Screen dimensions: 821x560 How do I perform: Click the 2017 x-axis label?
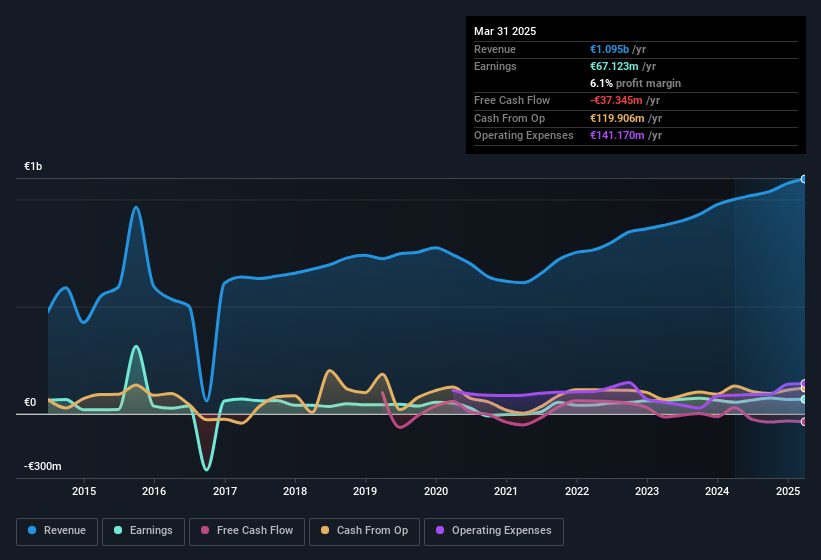(225, 491)
